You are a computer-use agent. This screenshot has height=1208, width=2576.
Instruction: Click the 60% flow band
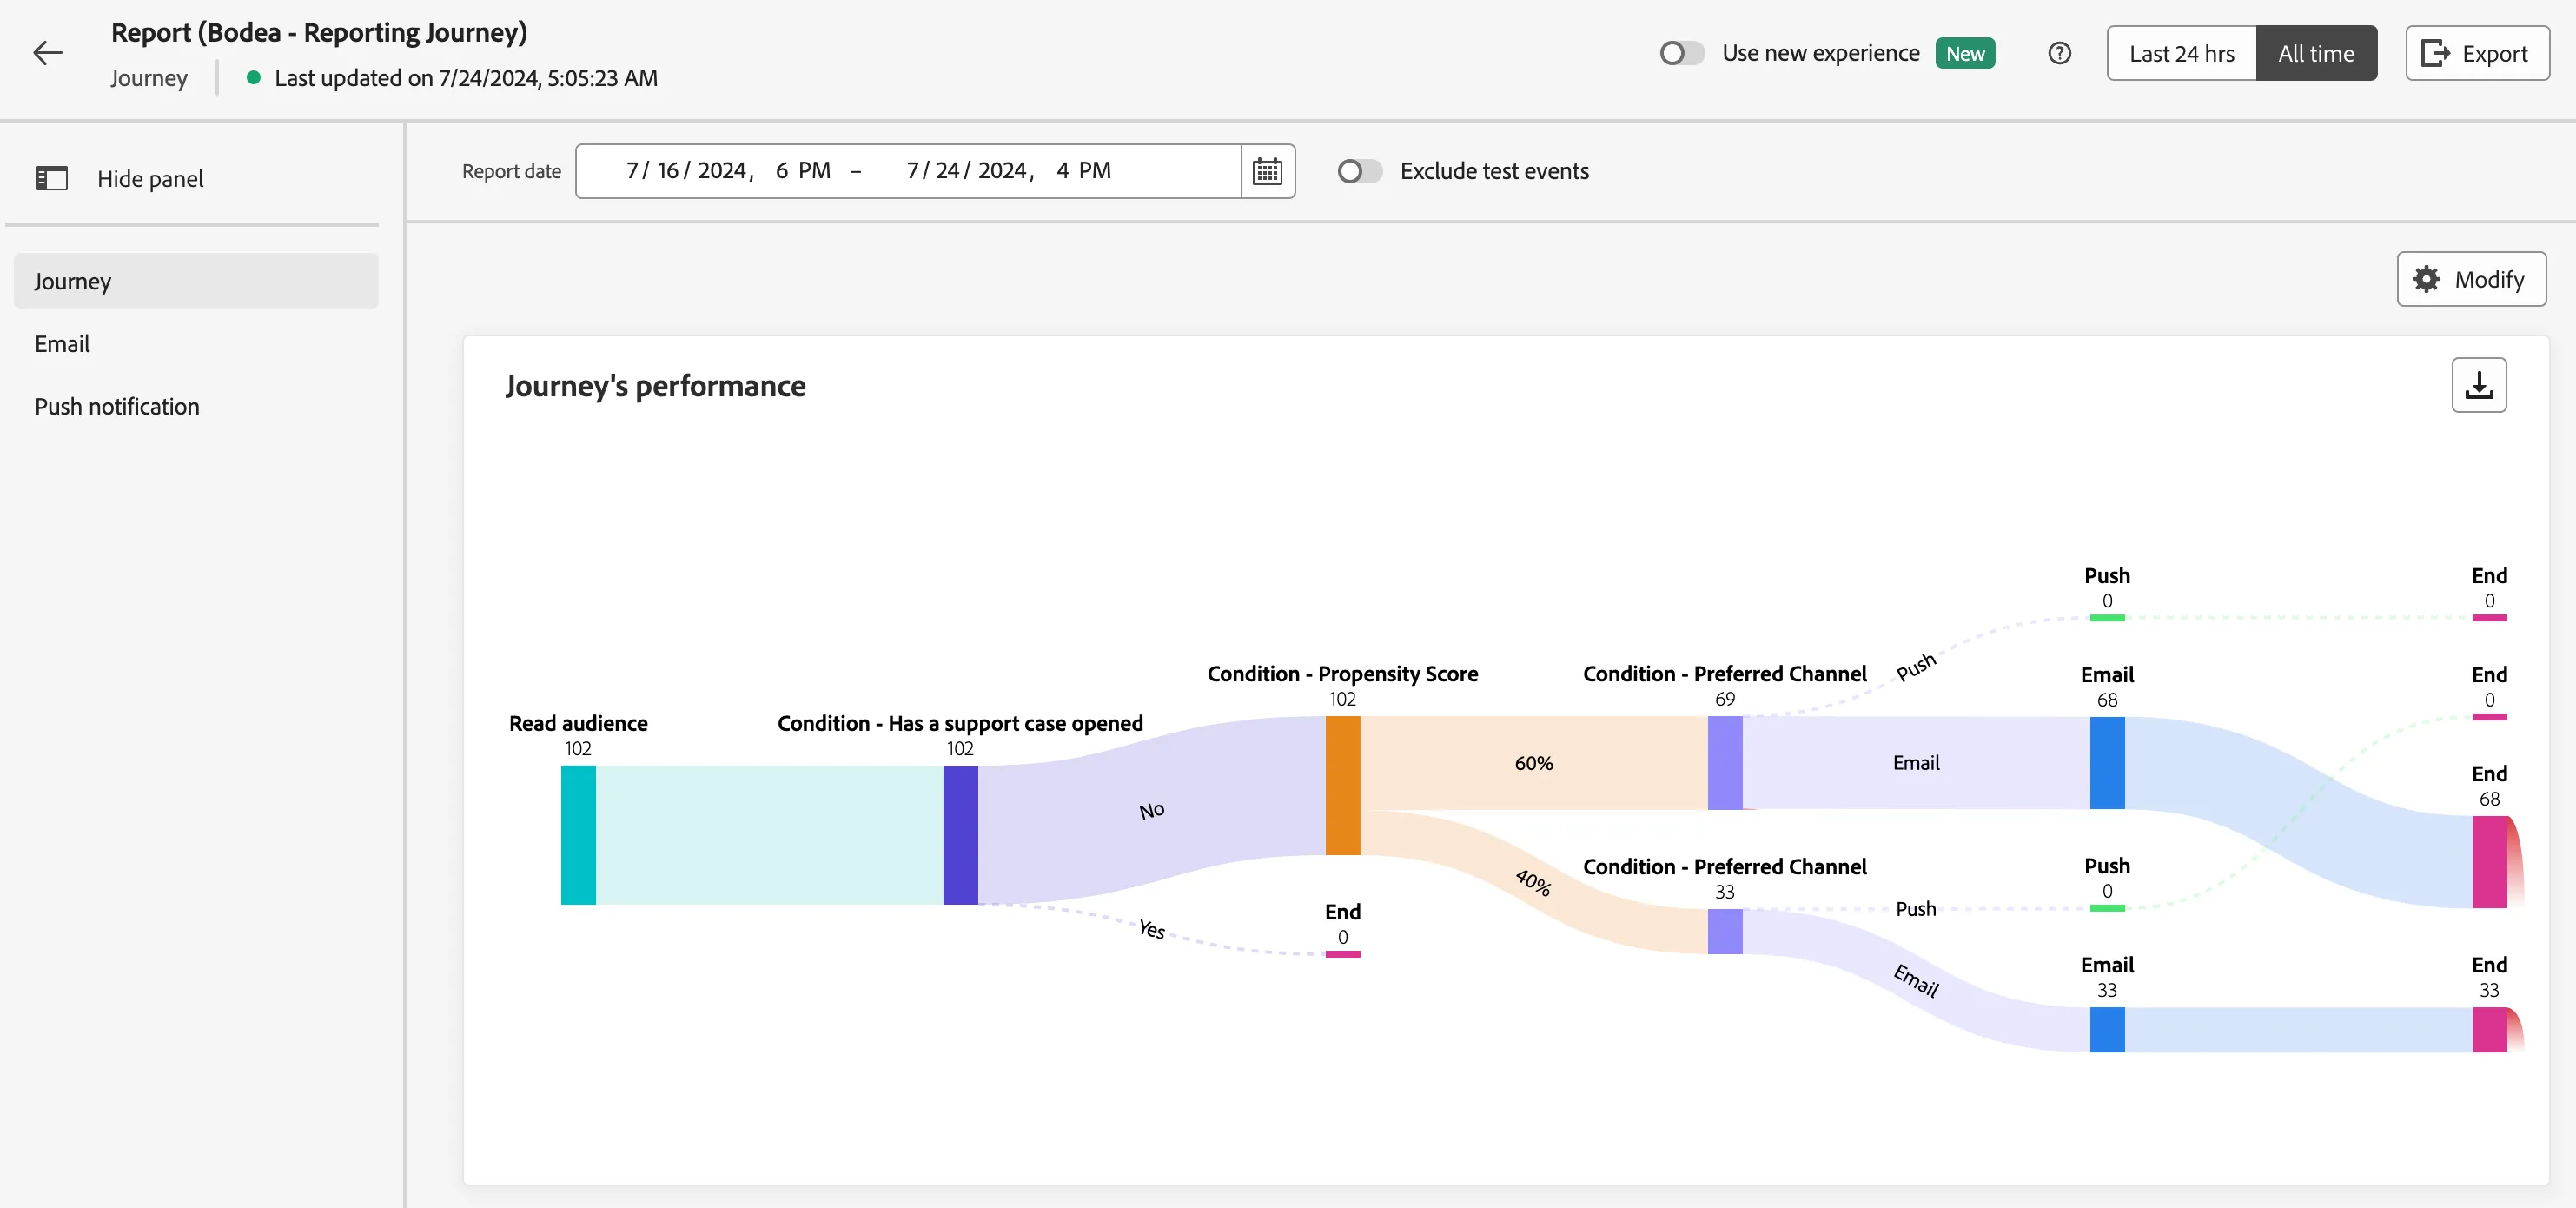(x=1533, y=763)
